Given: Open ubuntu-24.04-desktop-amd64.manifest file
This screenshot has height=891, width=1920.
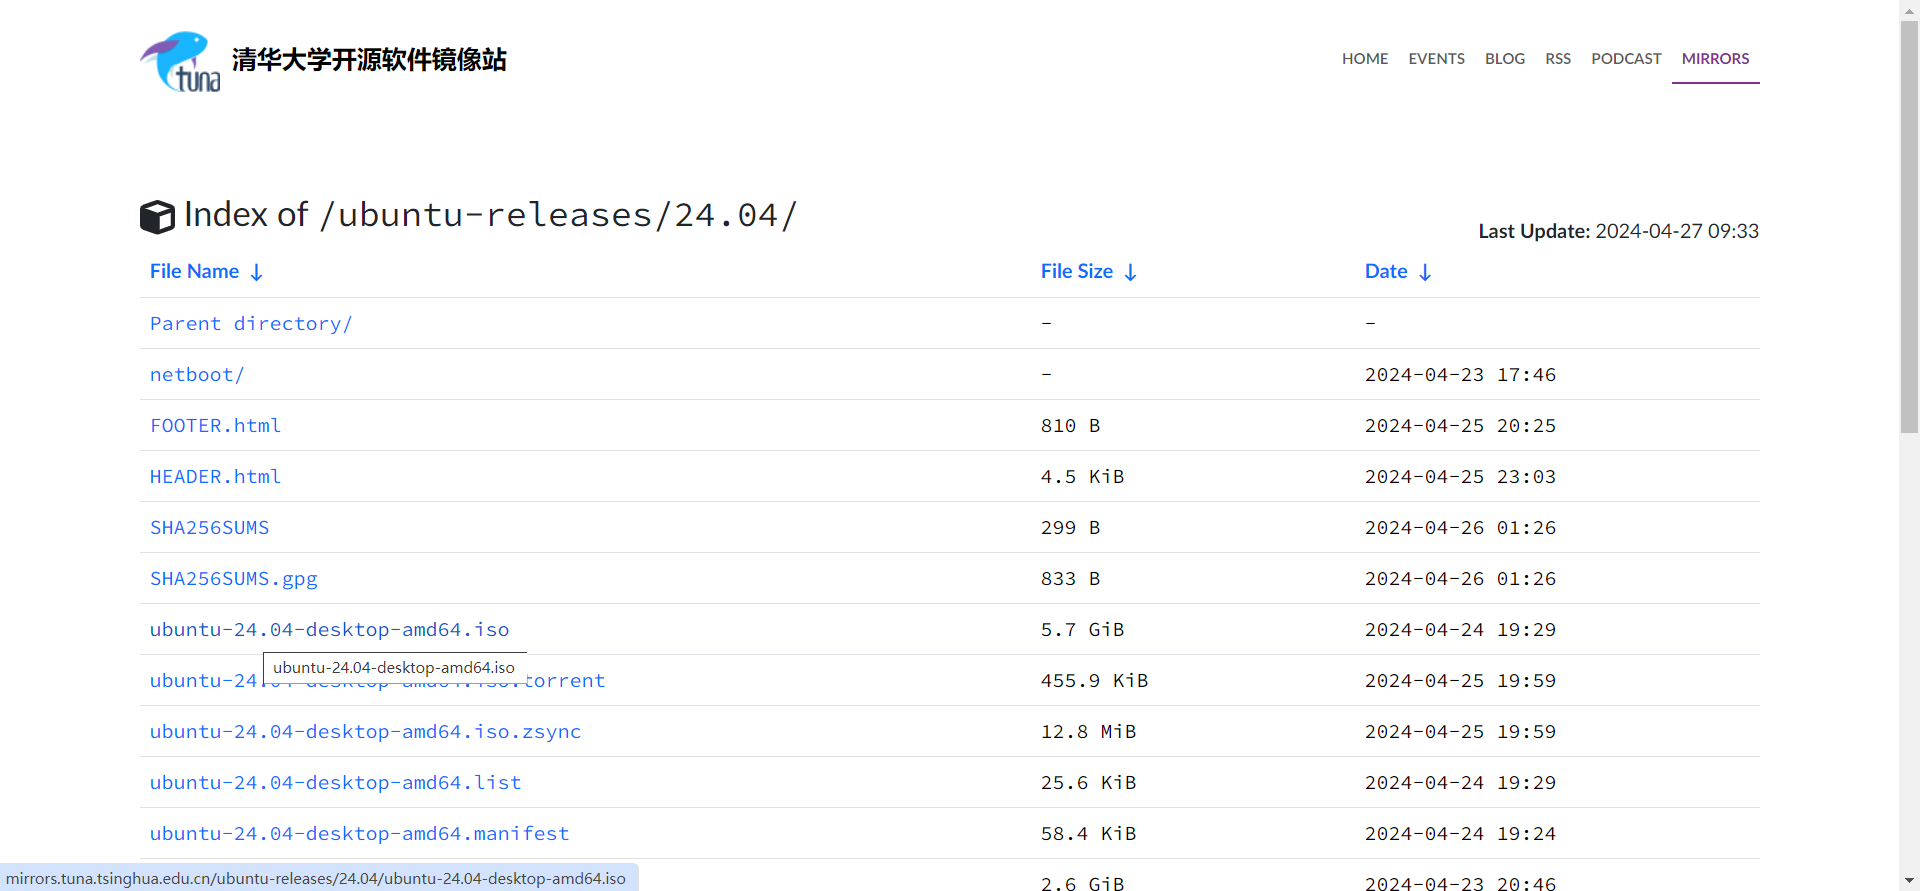Looking at the screenshot, I should (x=359, y=834).
